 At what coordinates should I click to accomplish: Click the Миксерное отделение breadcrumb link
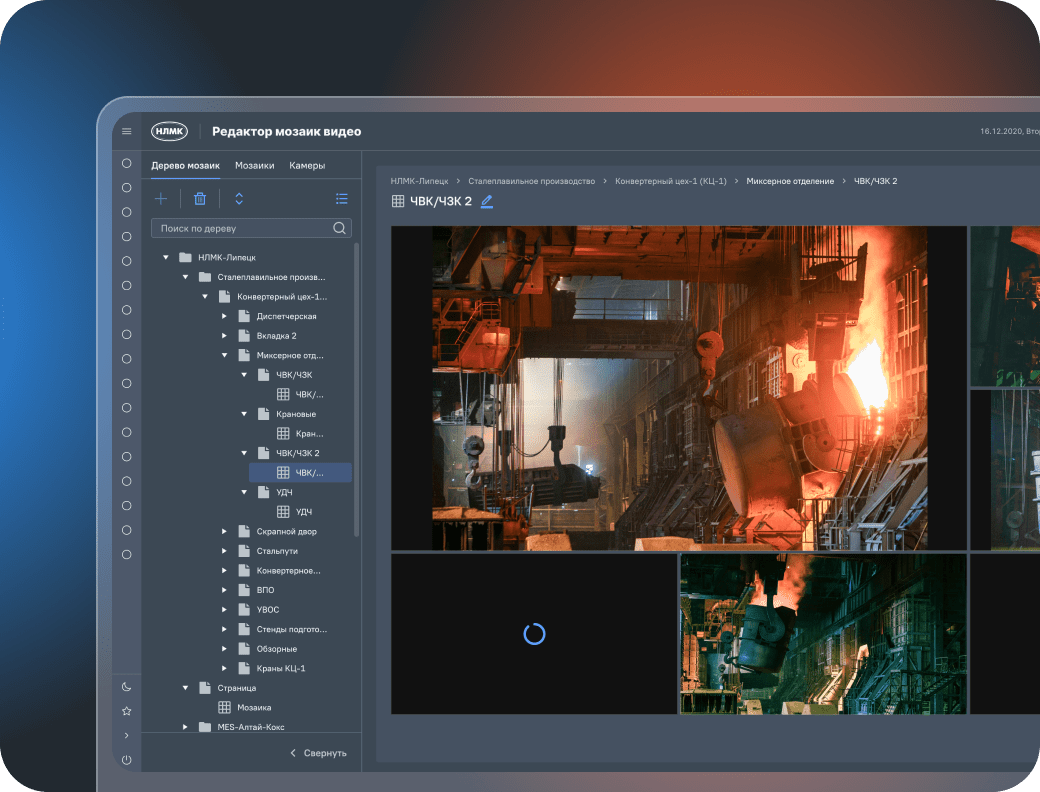click(789, 181)
